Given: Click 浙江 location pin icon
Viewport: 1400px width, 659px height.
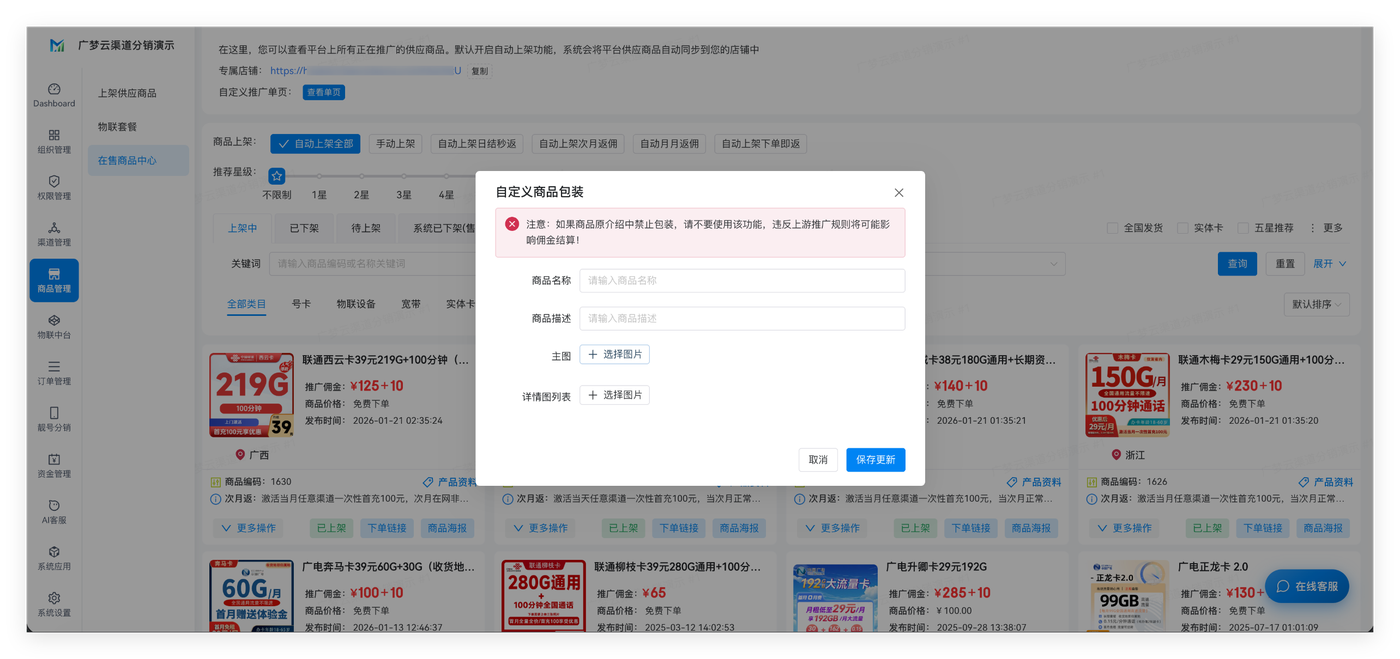Looking at the screenshot, I should tap(1116, 455).
